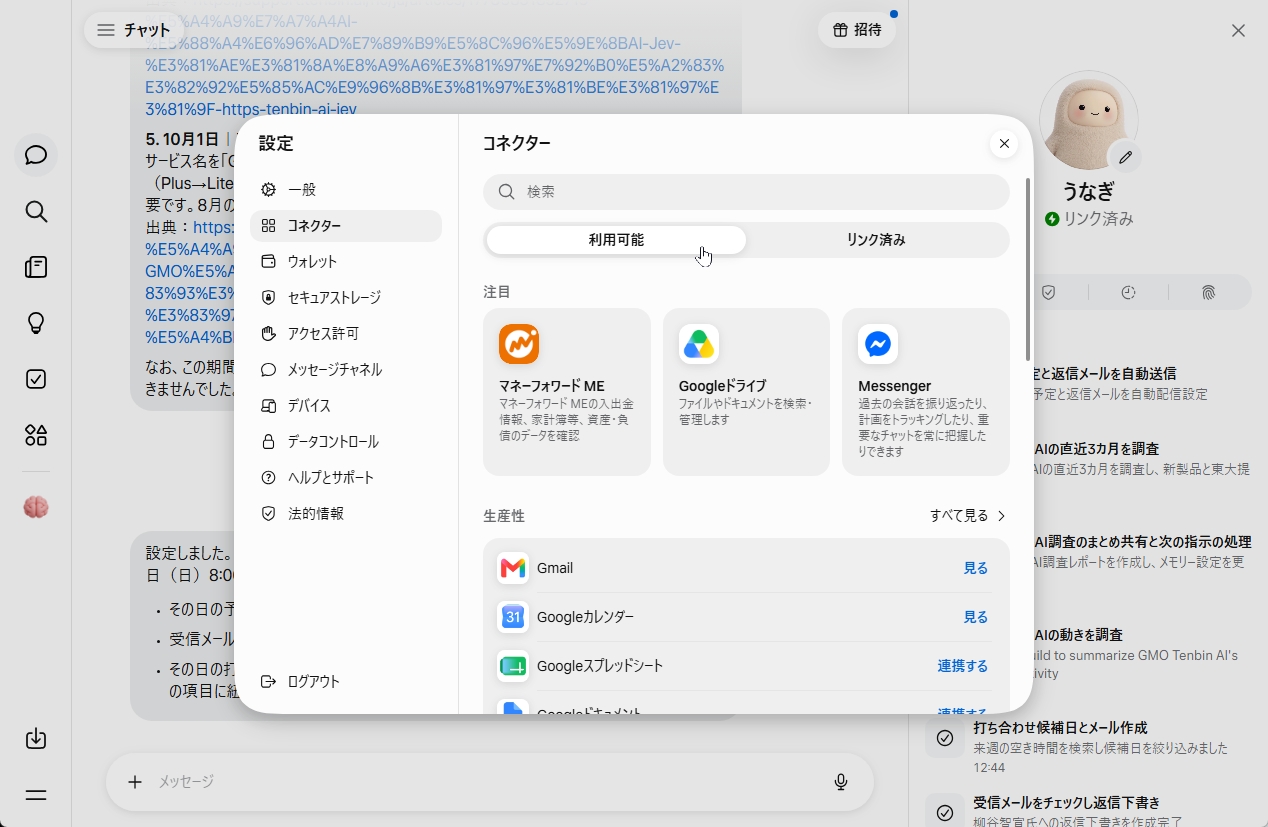Select ヘルプとサポート in settings menu
This screenshot has height=827, width=1268.
[346, 478]
